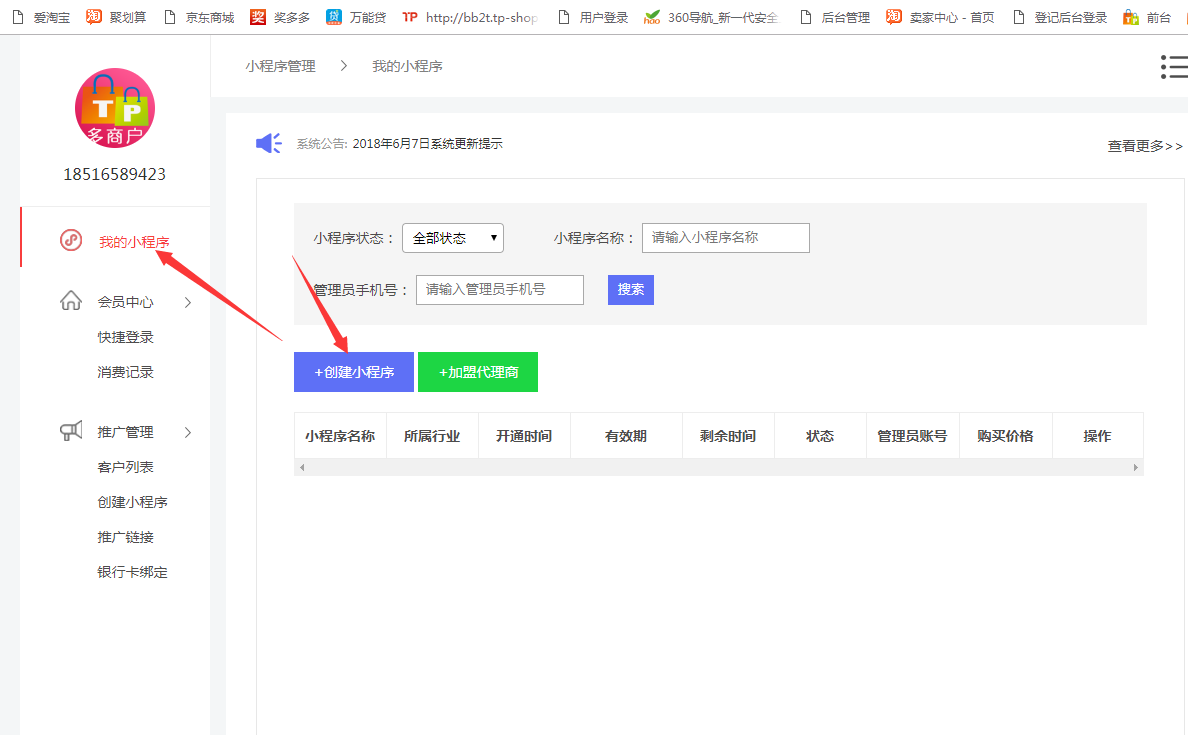Open the 万能贷 bookmark
The image size is (1188, 735).
tap(356, 17)
